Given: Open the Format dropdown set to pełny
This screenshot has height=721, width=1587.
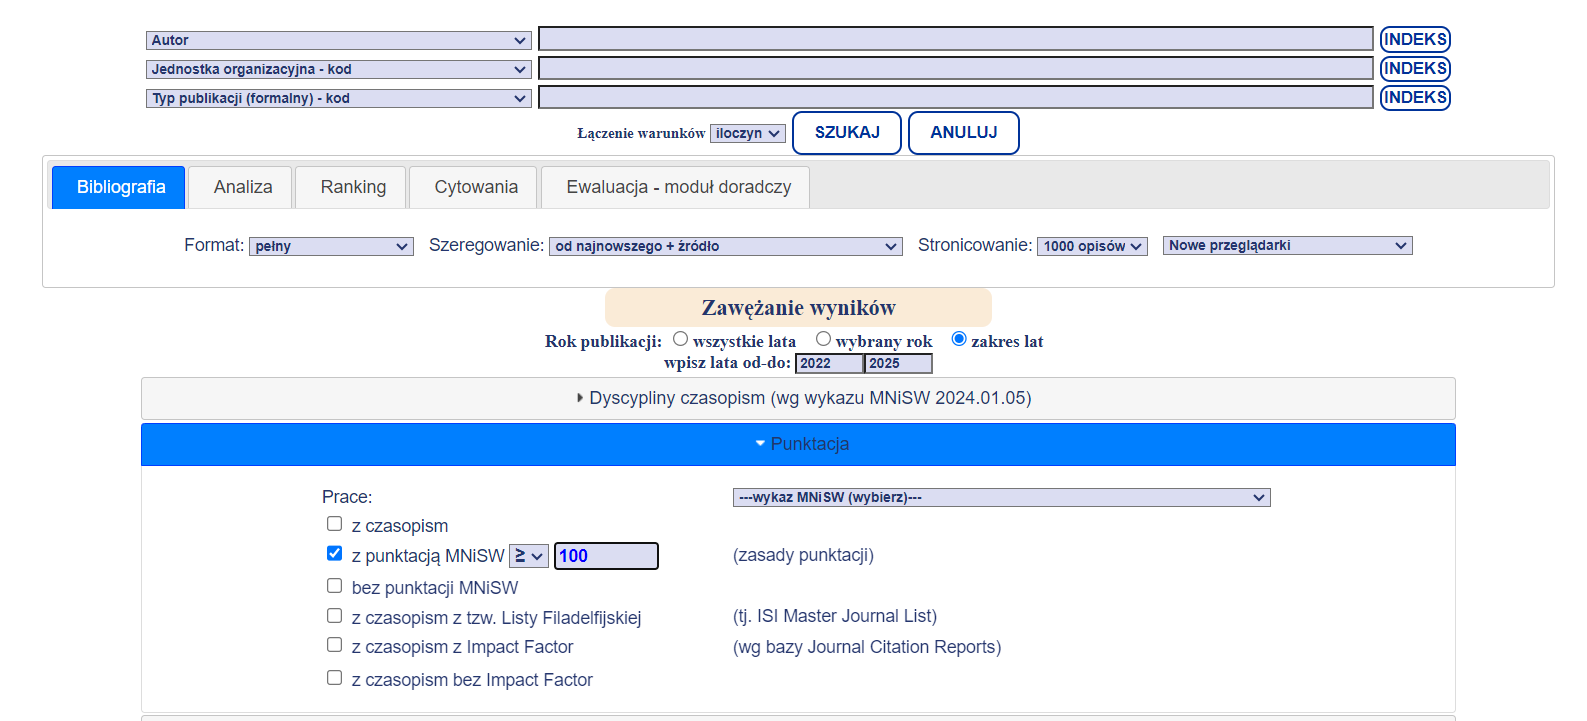Looking at the screenshot, I should click(331, 247).
